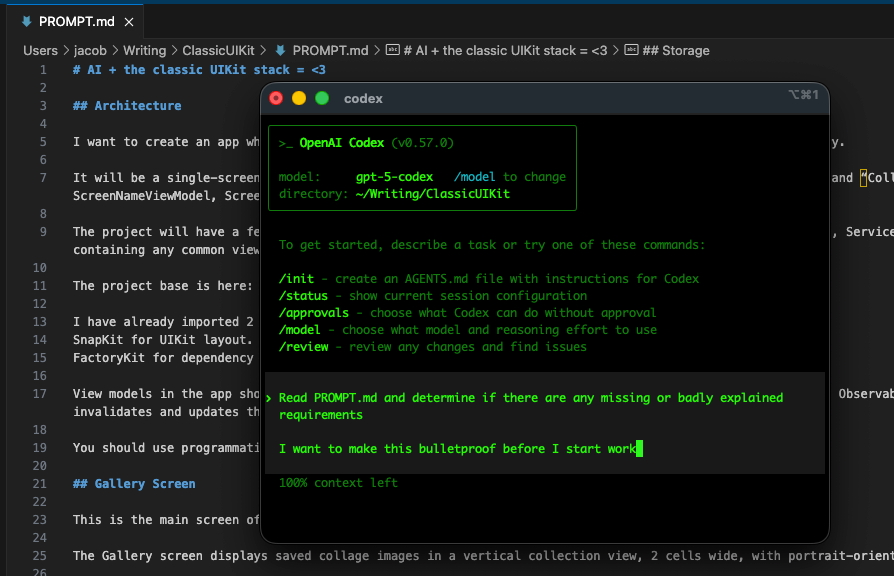Click the '## Gallery Screen' heading on line 21
This screenshot has height=576, width=894.
[134, 484]
